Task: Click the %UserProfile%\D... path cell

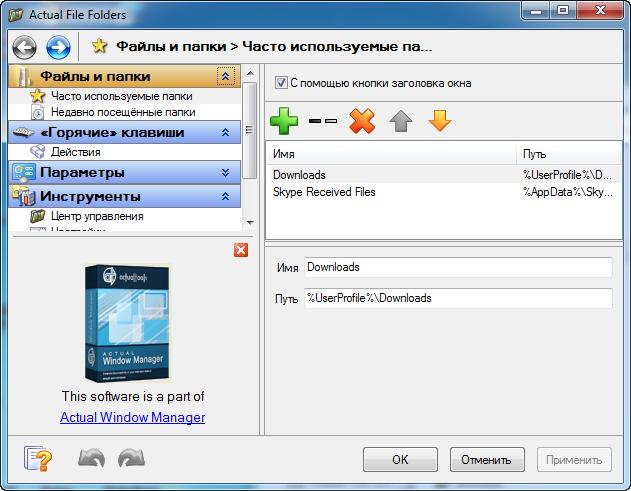Action: pyautogui.click(x=567, y=175)
